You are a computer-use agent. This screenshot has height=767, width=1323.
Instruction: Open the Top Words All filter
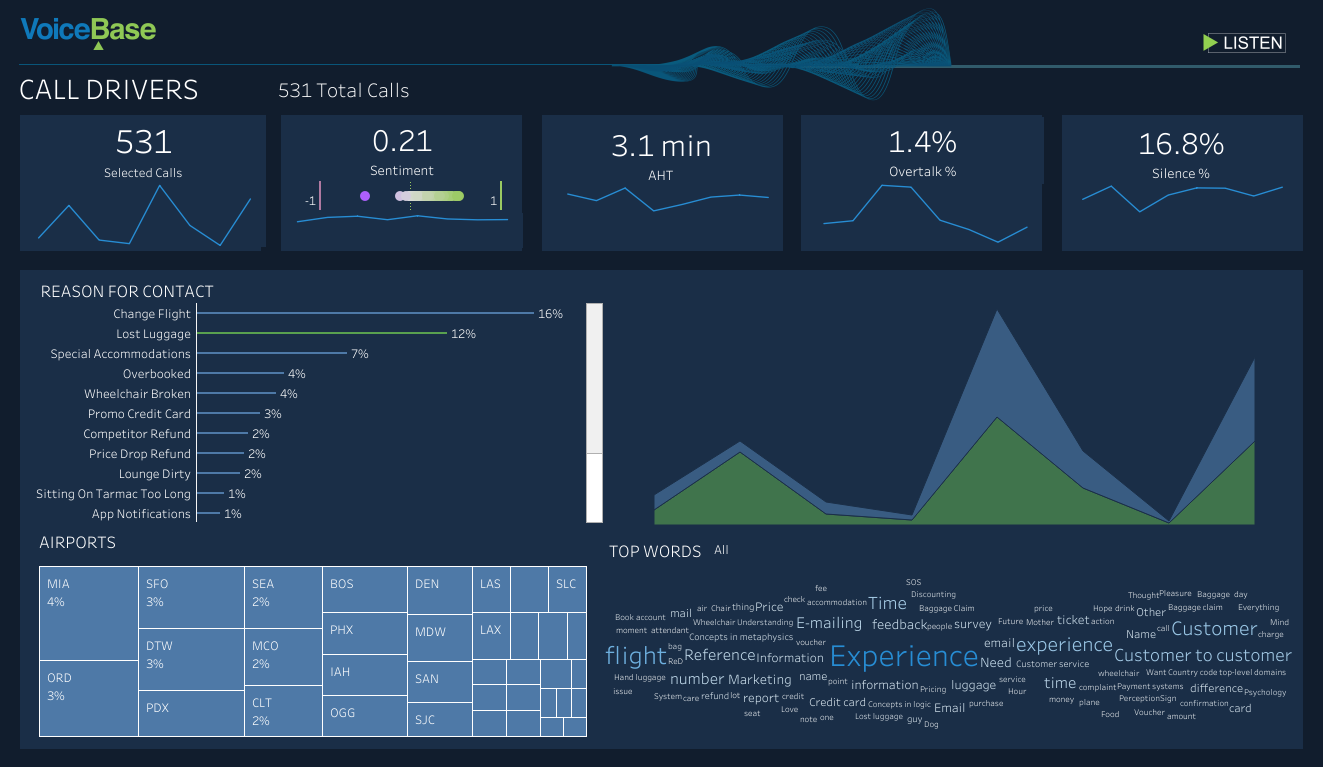[x=721, y=550]
